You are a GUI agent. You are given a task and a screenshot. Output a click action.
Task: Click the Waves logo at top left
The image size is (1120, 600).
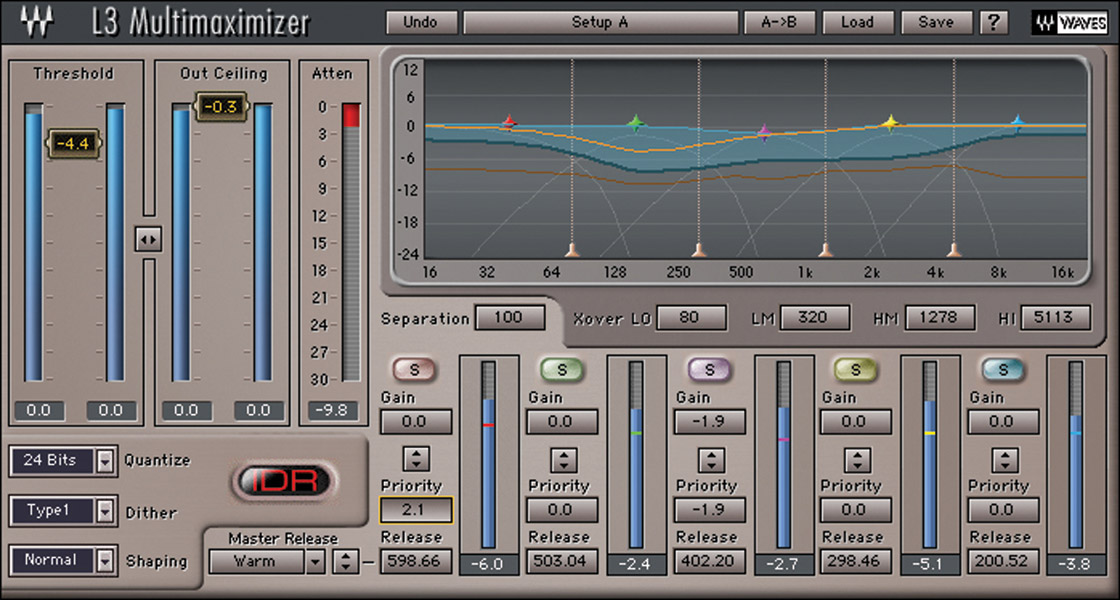37,23
